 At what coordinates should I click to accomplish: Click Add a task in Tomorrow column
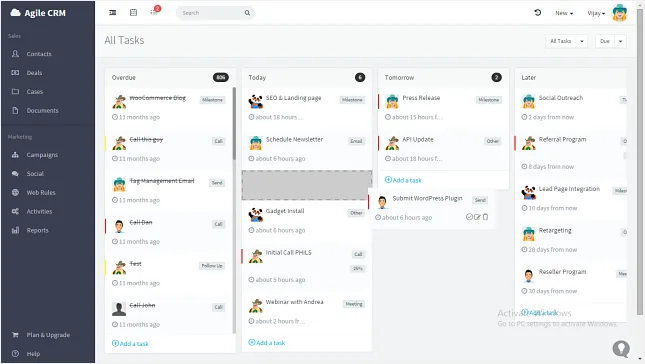tap(403, 180)
